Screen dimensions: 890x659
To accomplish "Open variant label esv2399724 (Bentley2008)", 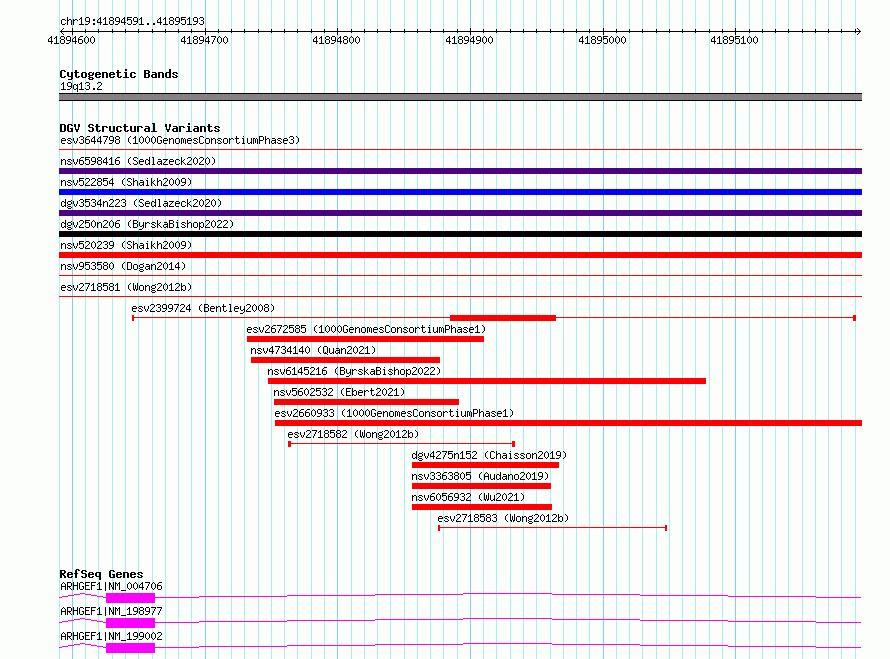I will point(203,308).
